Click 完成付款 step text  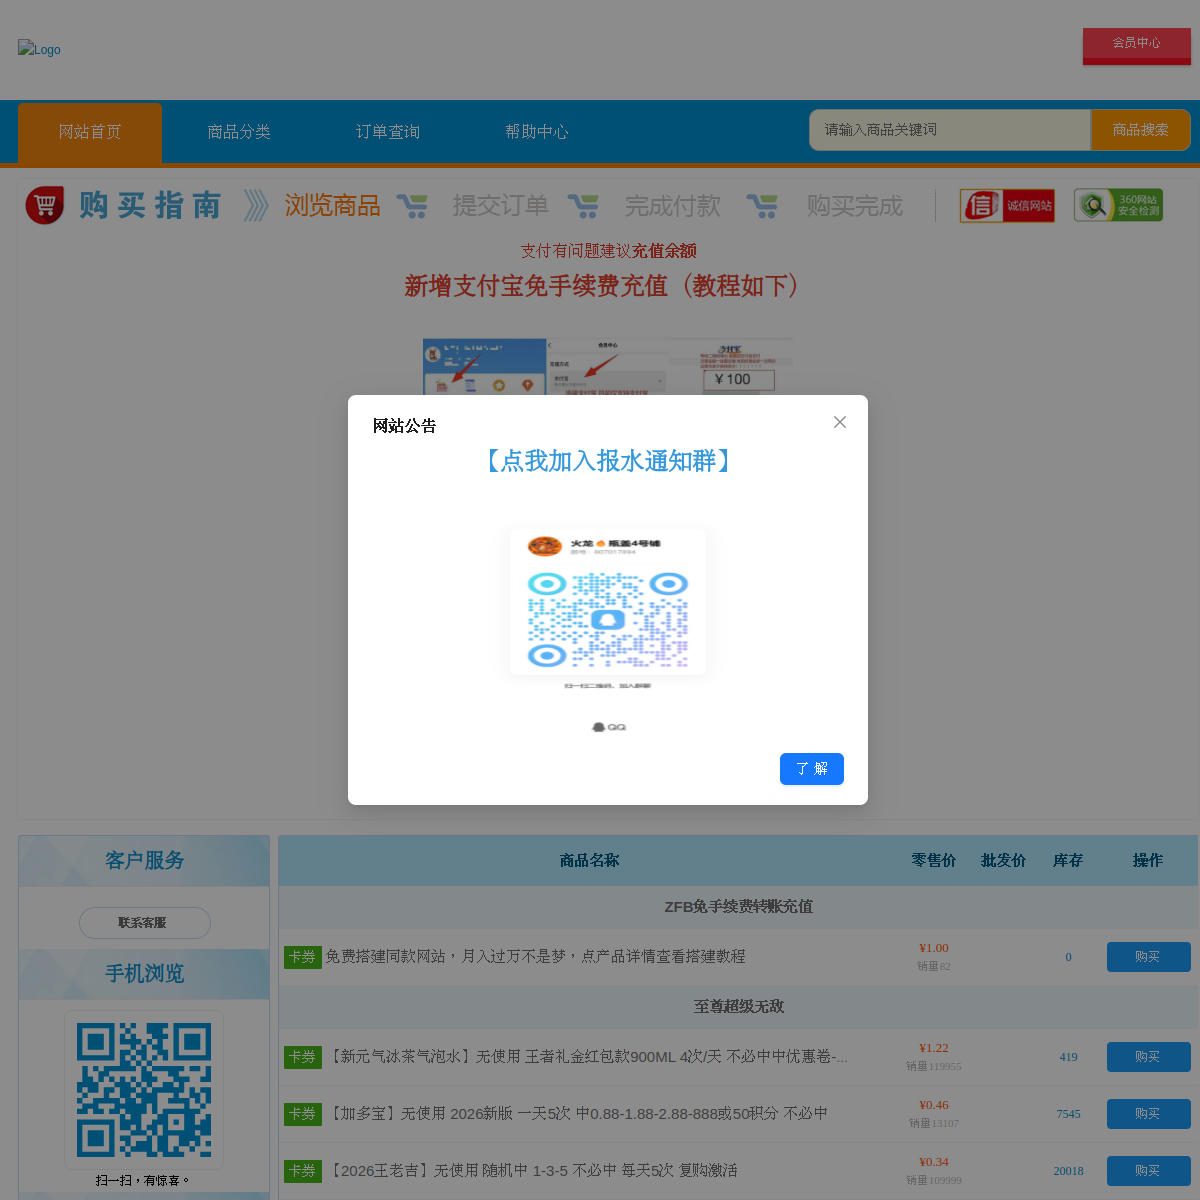point(673,206)
